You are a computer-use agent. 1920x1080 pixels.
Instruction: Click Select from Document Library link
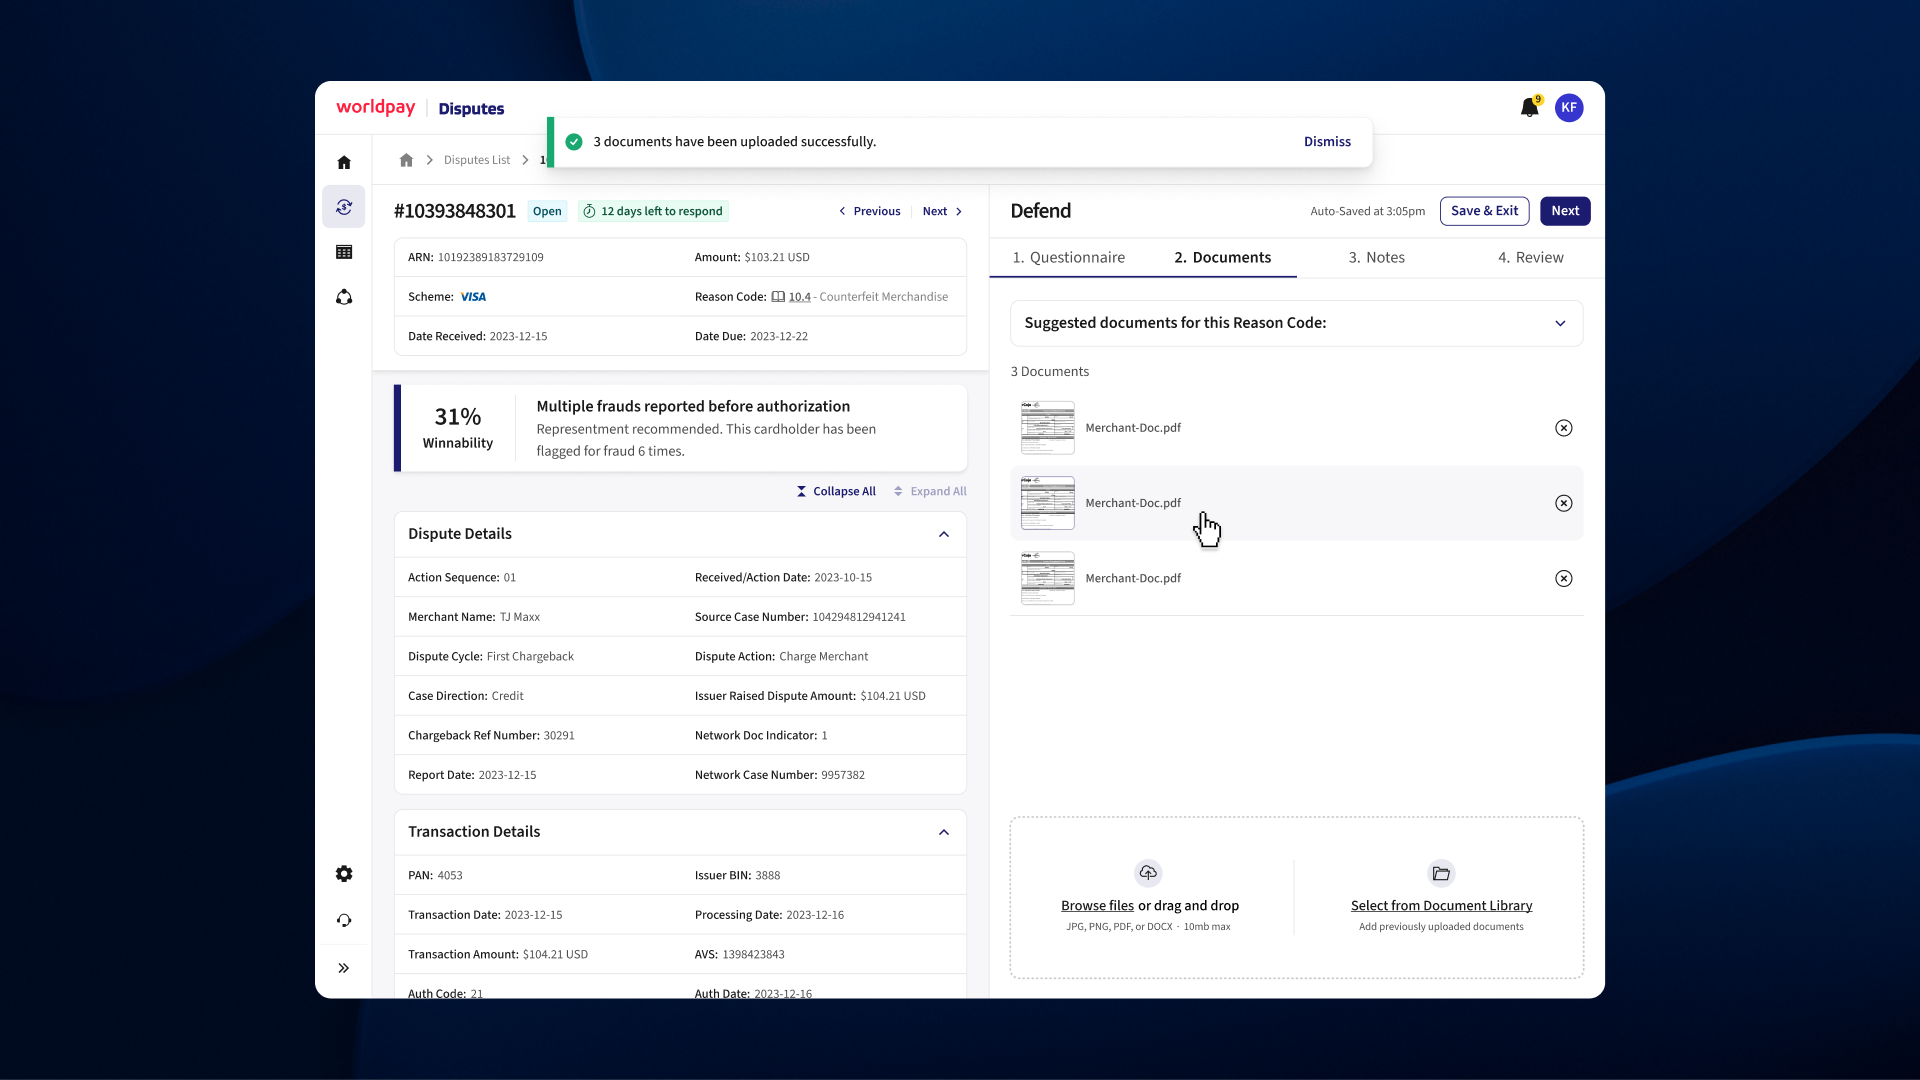tap(1441, 906)
